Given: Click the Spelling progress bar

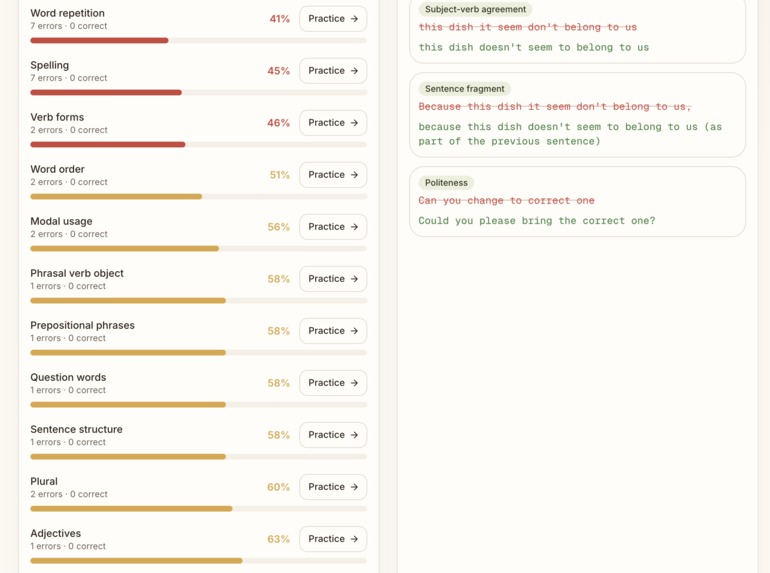Looking at the screenshot, I should (x=198, y=92).
